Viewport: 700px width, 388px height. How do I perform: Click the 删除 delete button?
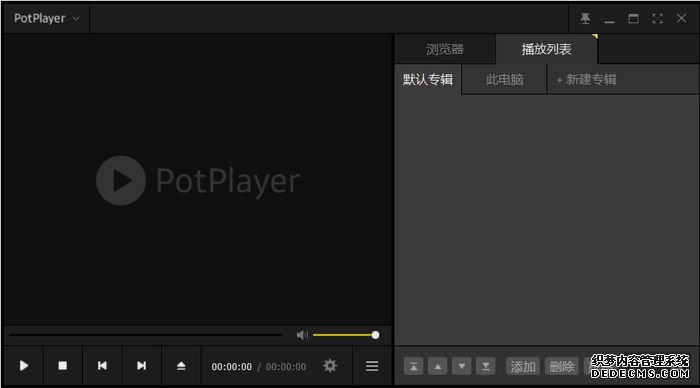click(562, 367)
